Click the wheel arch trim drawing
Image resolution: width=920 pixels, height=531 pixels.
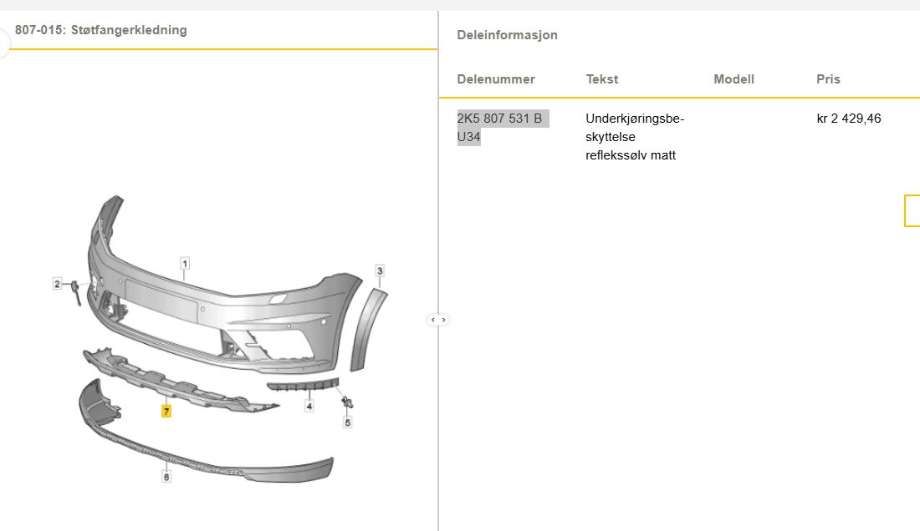coord(368,330)
